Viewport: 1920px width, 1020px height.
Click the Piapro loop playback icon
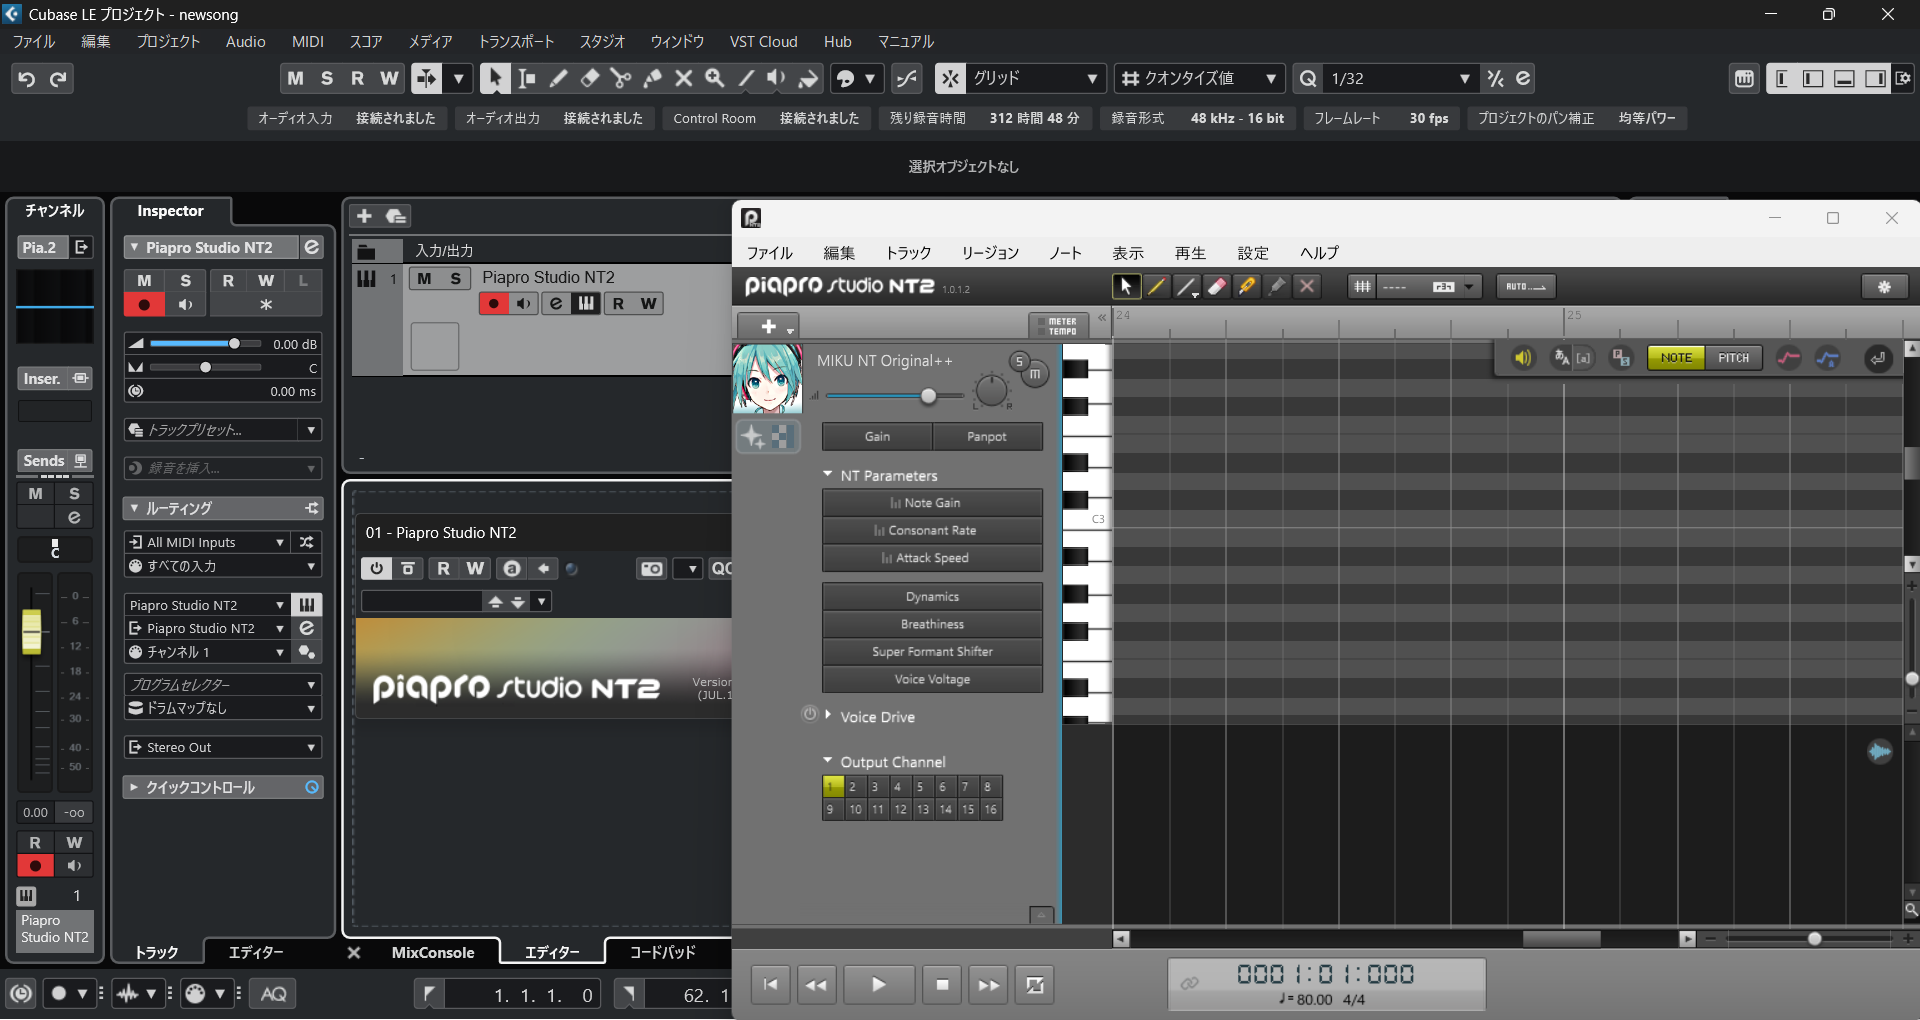(1035, 985)
